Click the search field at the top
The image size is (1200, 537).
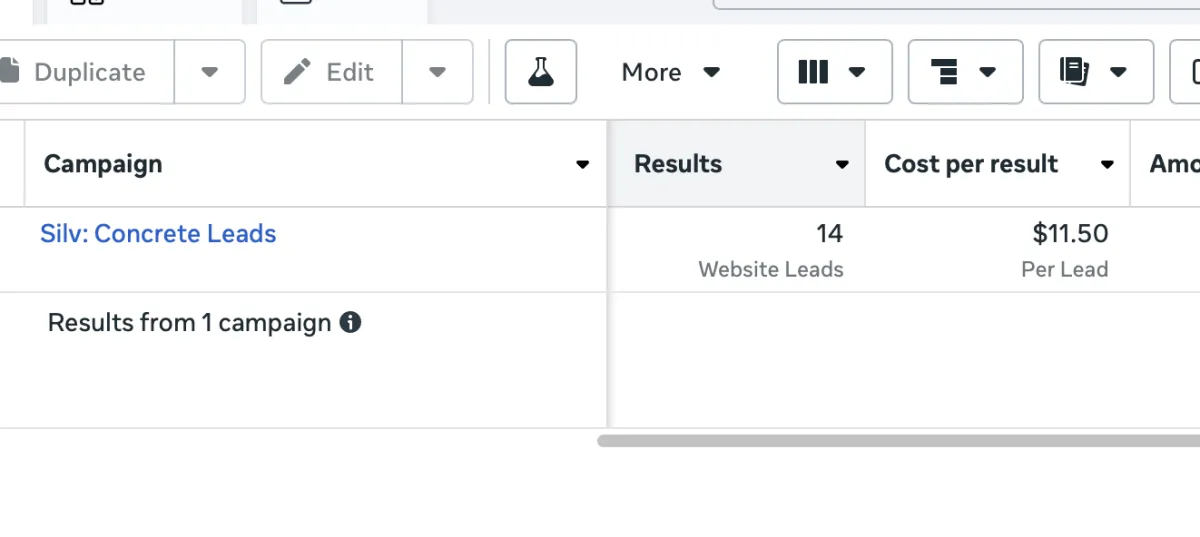[956, 4]
